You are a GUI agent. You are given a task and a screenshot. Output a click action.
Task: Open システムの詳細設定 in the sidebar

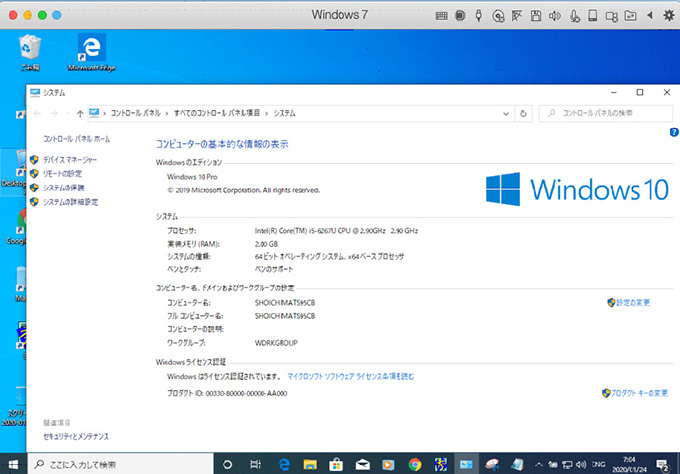click(x=70, y=202)
